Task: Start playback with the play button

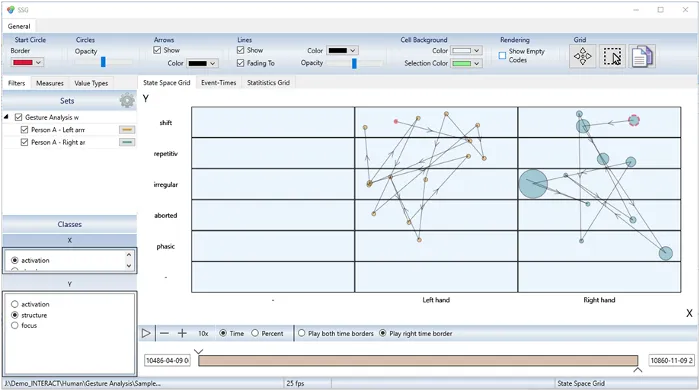Action: click(x=146, y=333)
